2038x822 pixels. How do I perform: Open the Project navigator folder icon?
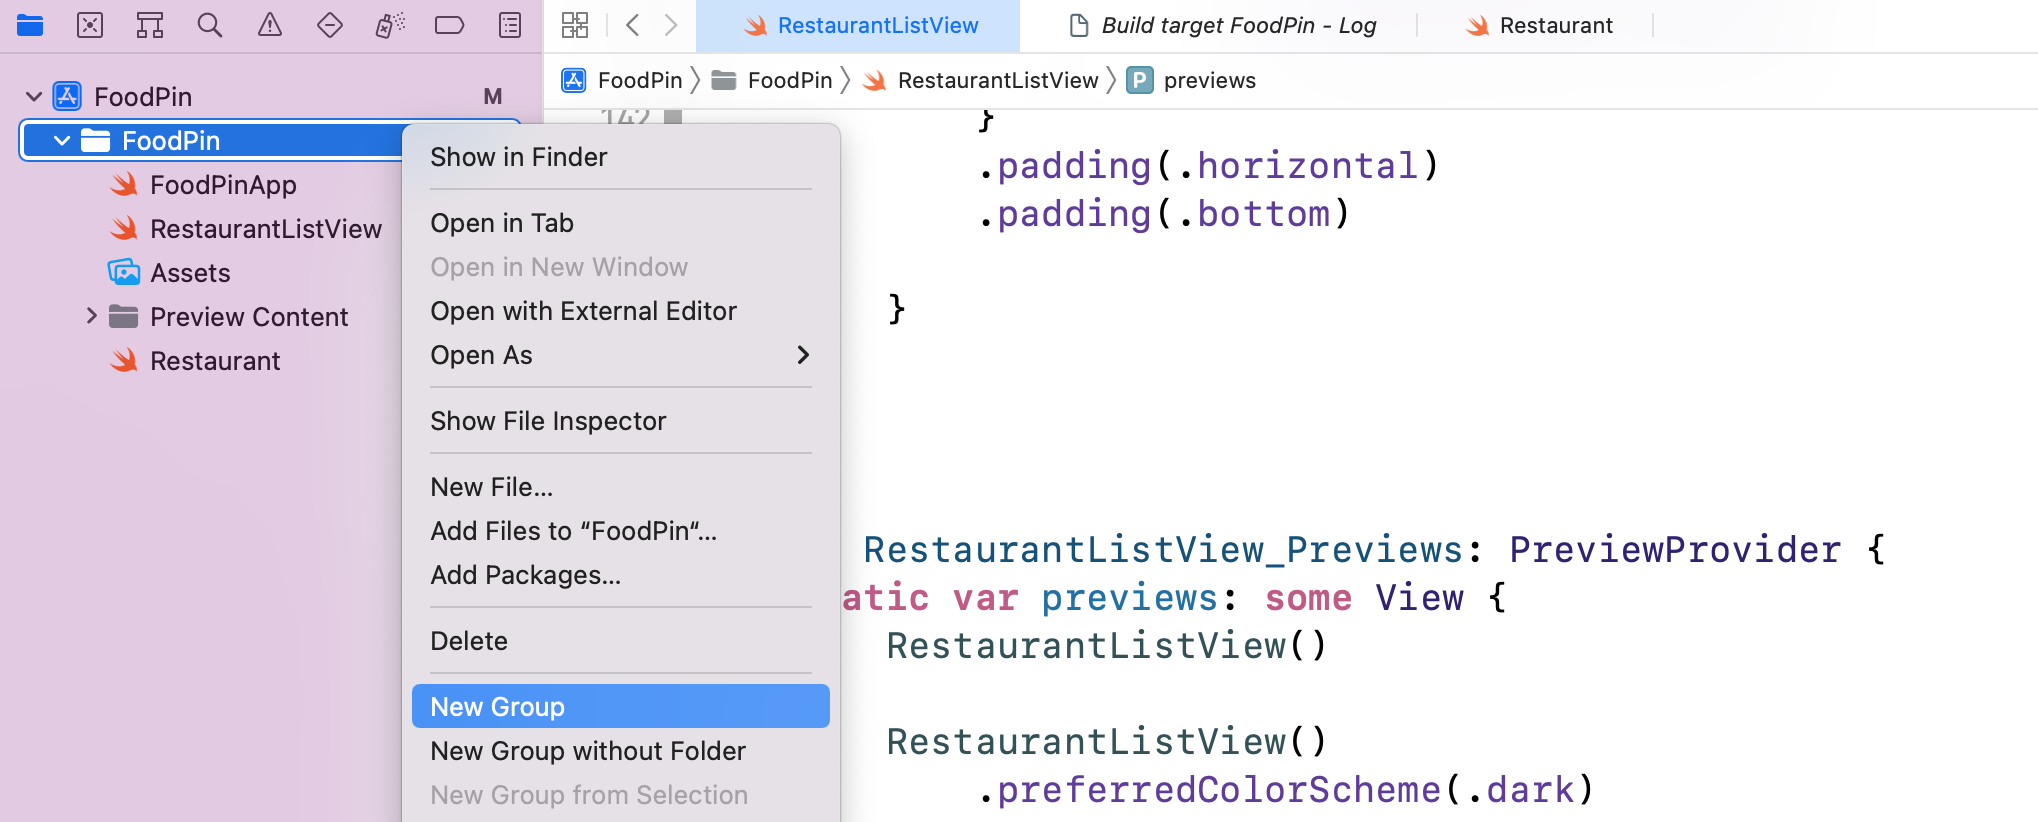coord(30,25)
